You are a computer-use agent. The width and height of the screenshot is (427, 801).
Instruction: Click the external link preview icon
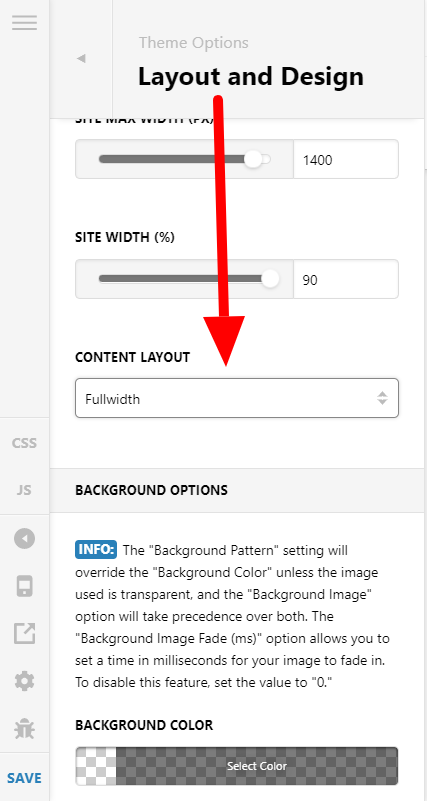[25, 633]
